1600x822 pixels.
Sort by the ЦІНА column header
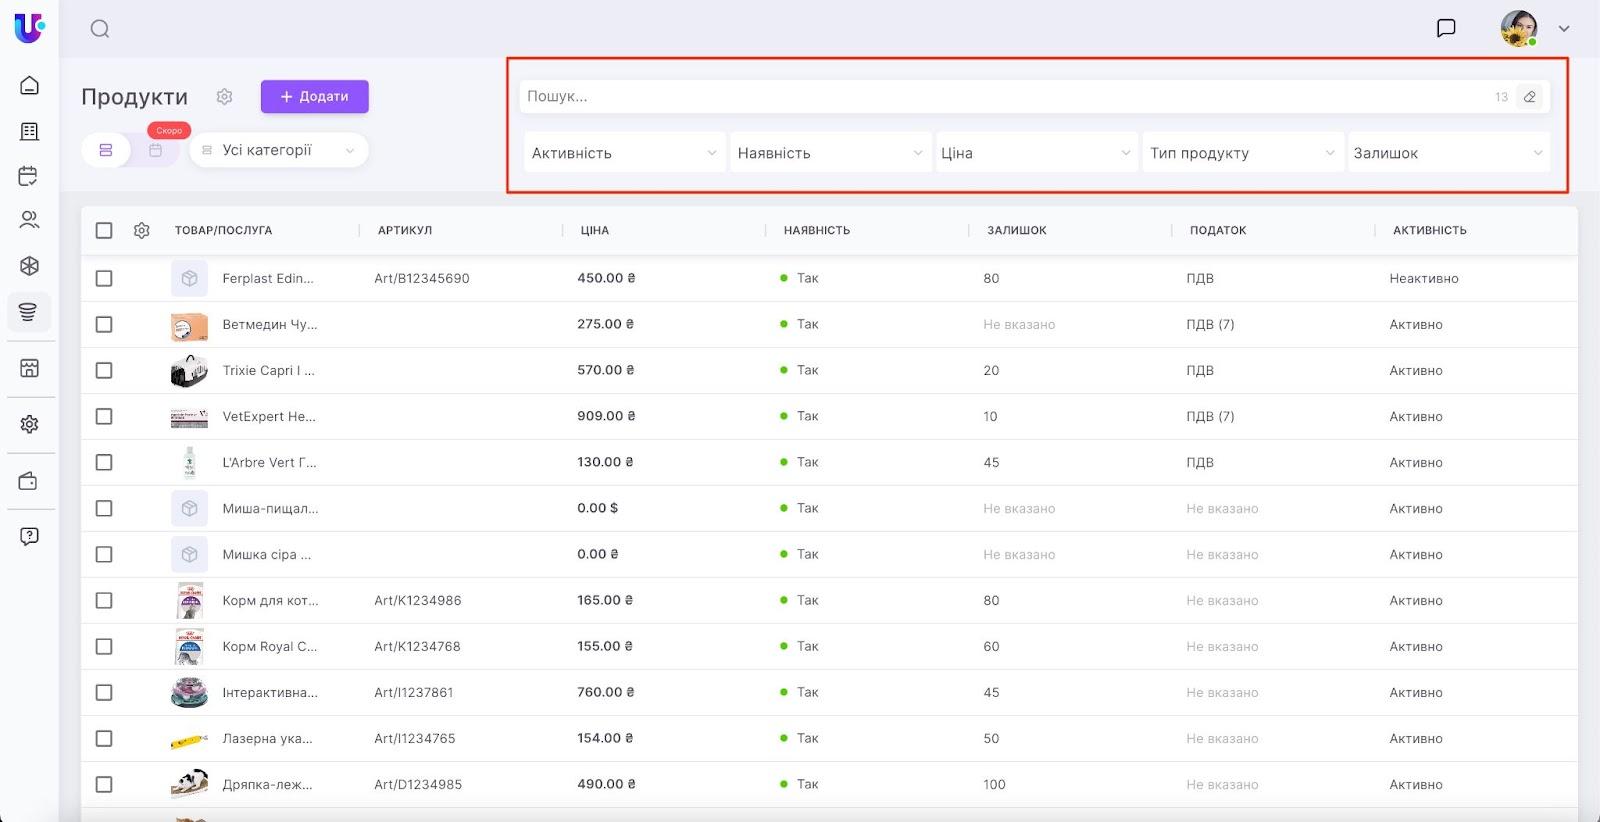[x=595, y=231]
